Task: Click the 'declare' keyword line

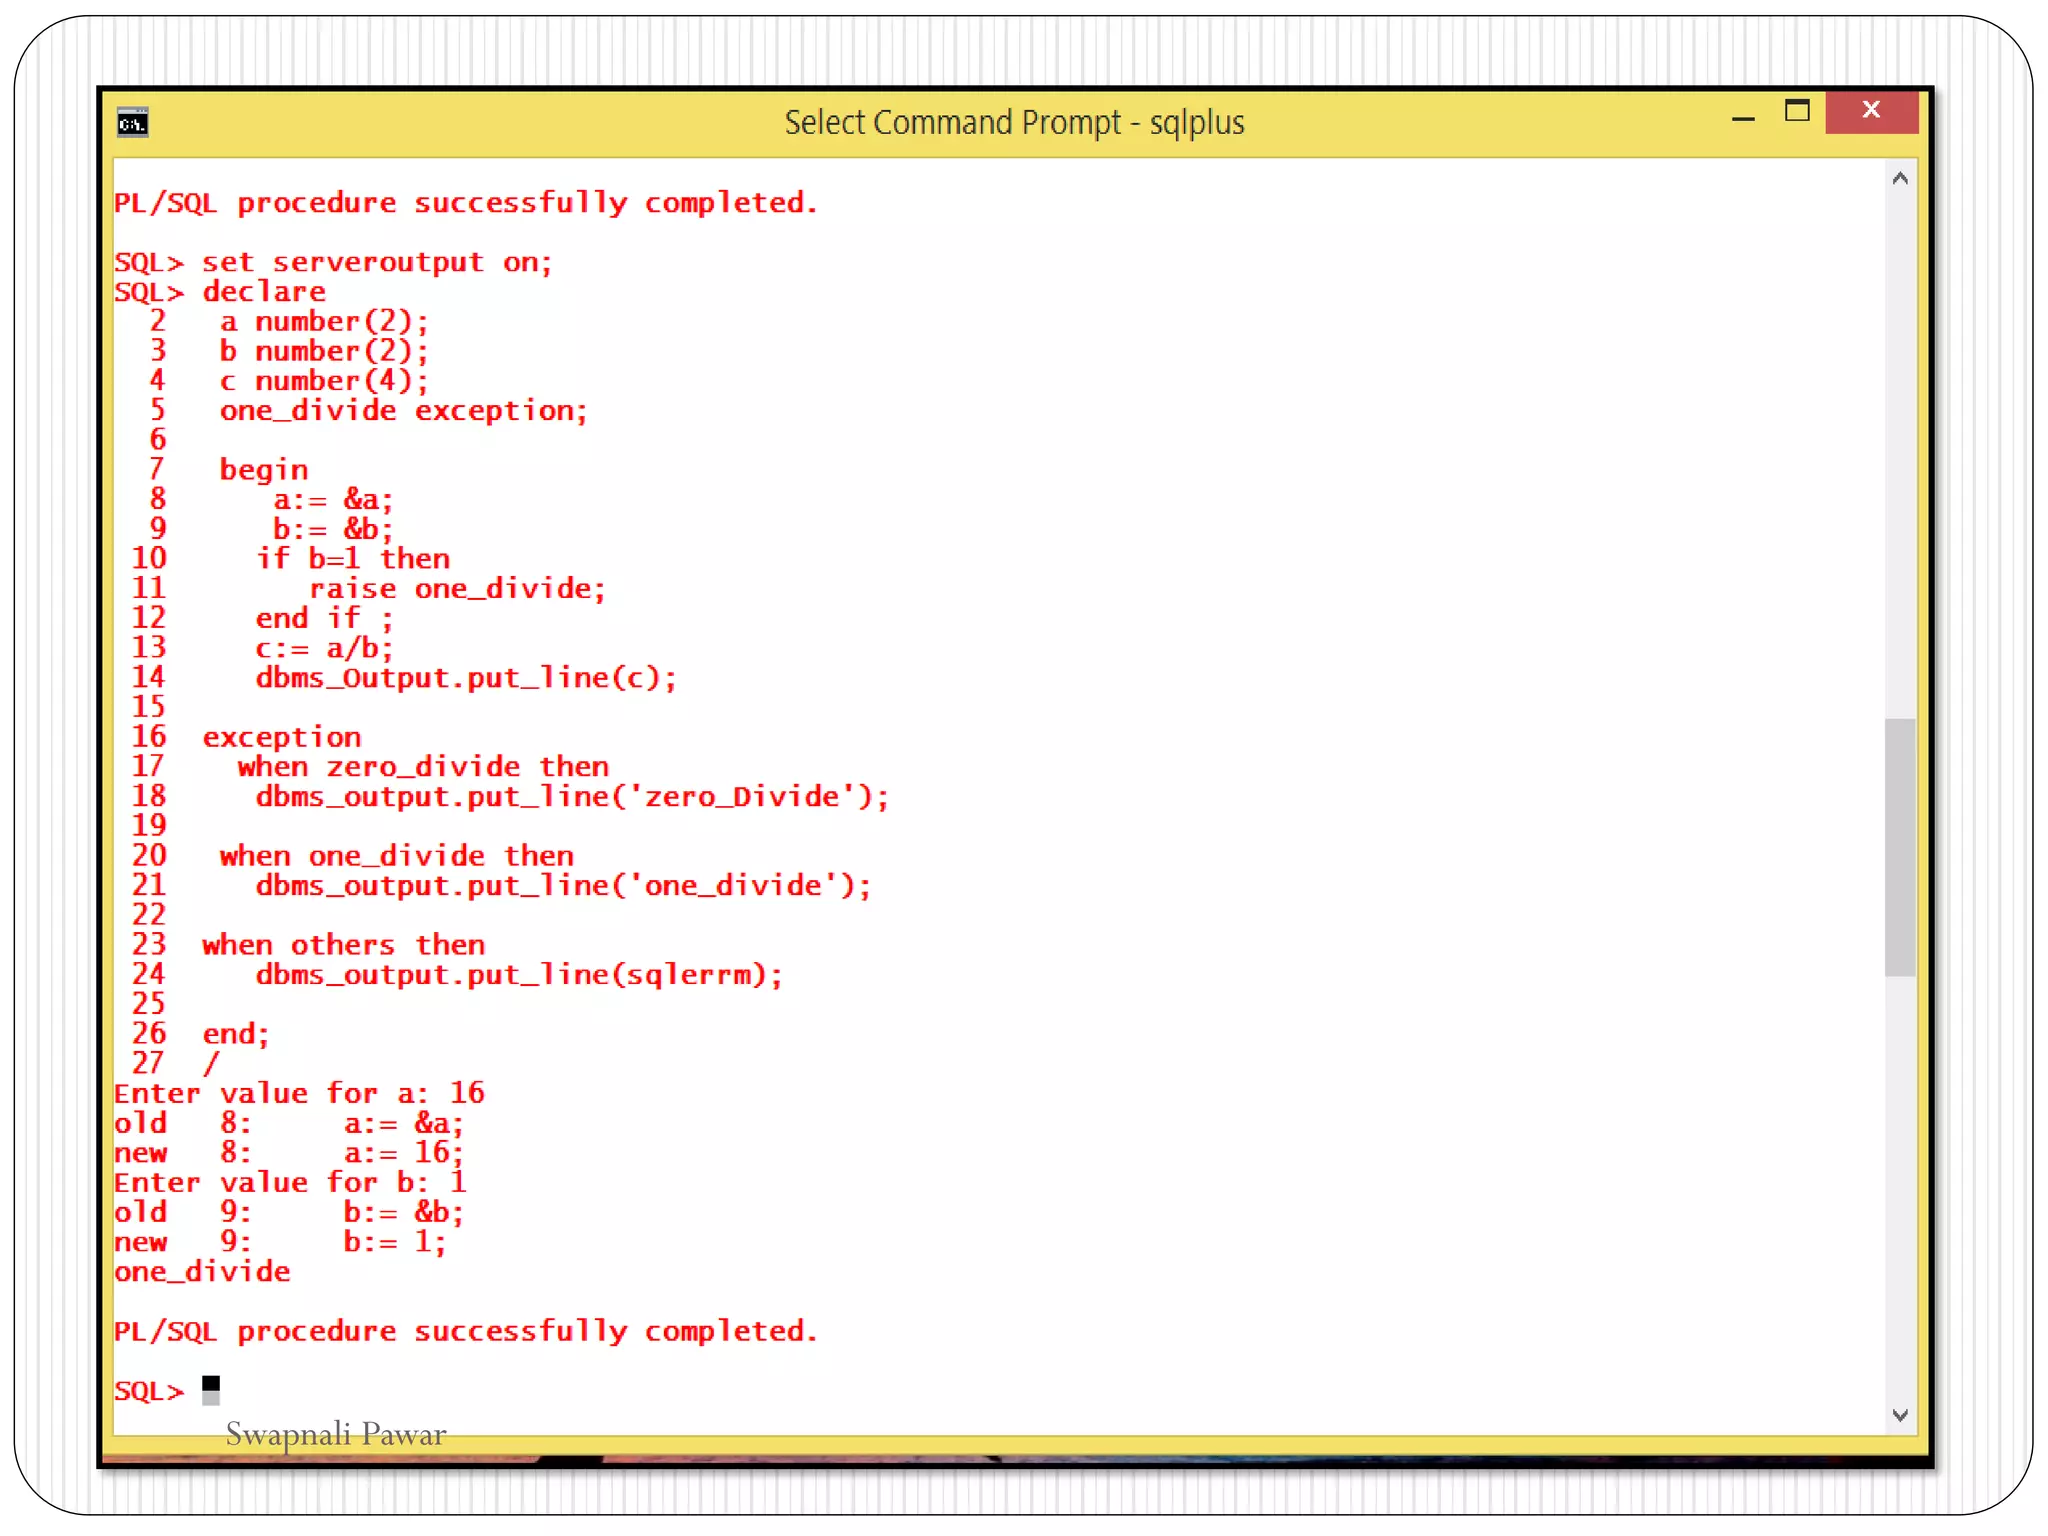Action: pyautogui.click(x=264, y=292)
